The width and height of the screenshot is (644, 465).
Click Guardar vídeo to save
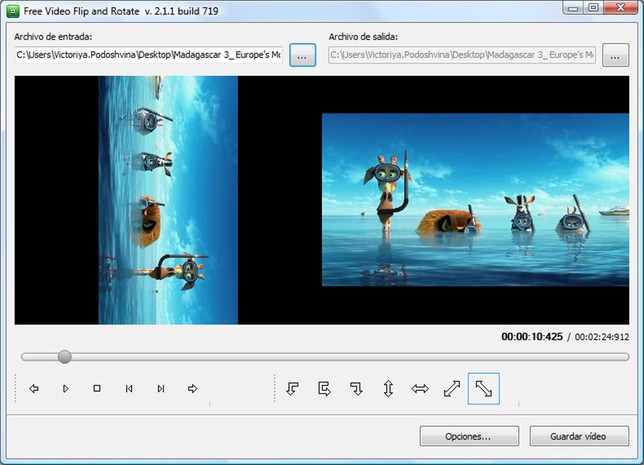pos(579,436)
